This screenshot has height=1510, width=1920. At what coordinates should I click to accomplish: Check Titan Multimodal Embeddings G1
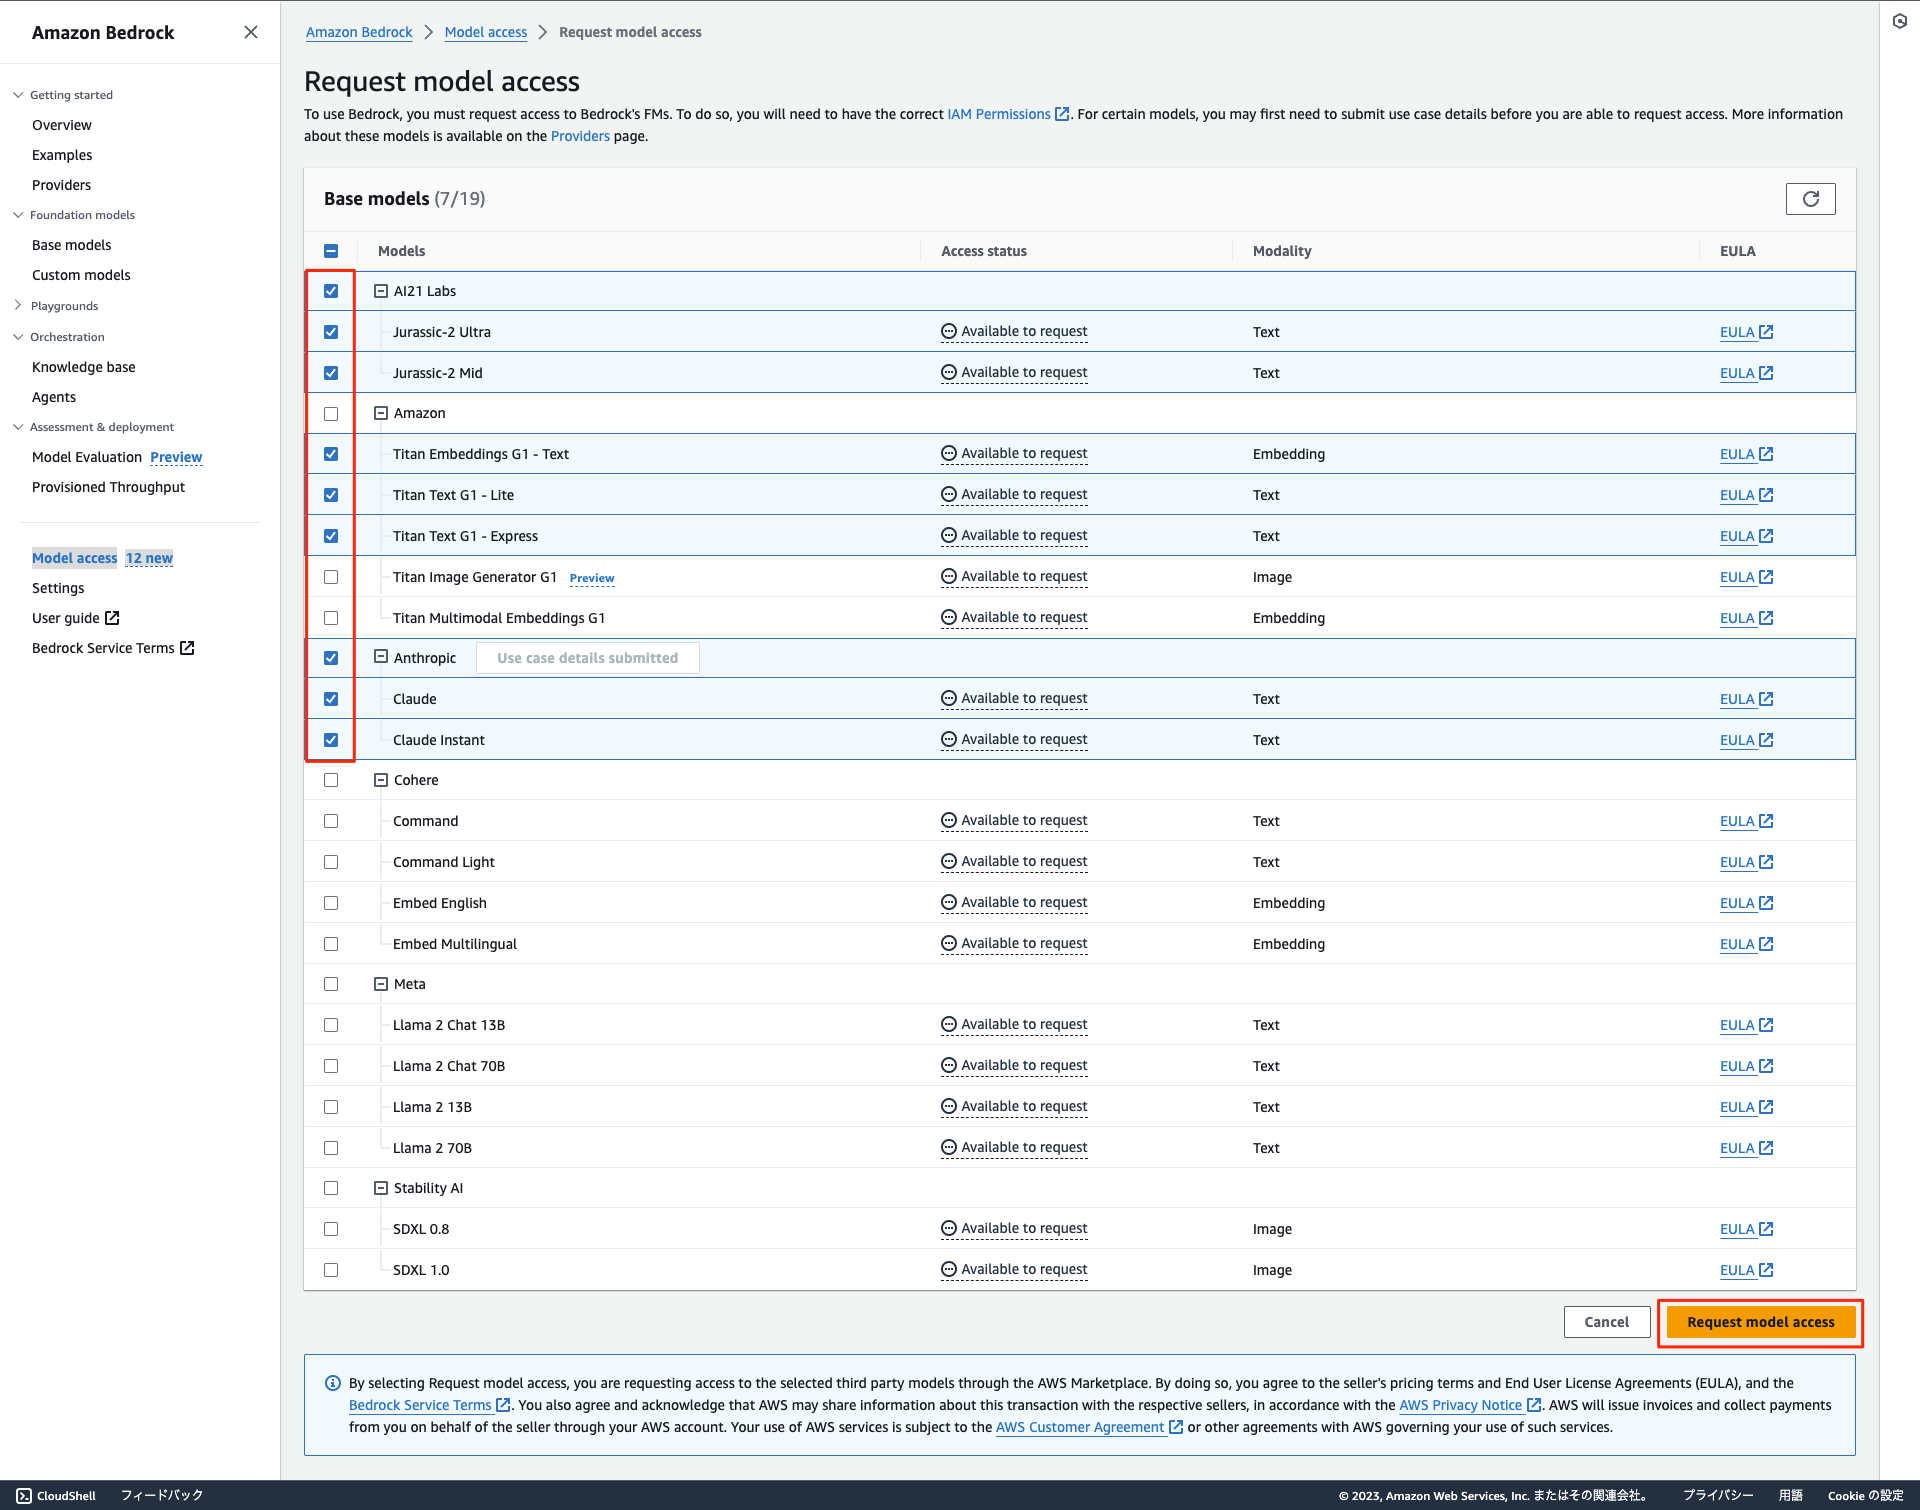pos(331,618)
